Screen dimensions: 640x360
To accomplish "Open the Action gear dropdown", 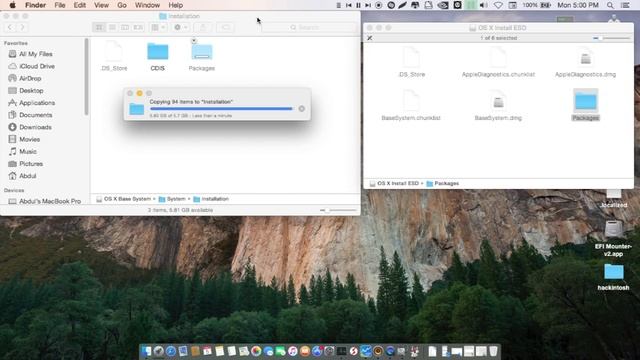I will pyautogui.click(x=180, y=27).
